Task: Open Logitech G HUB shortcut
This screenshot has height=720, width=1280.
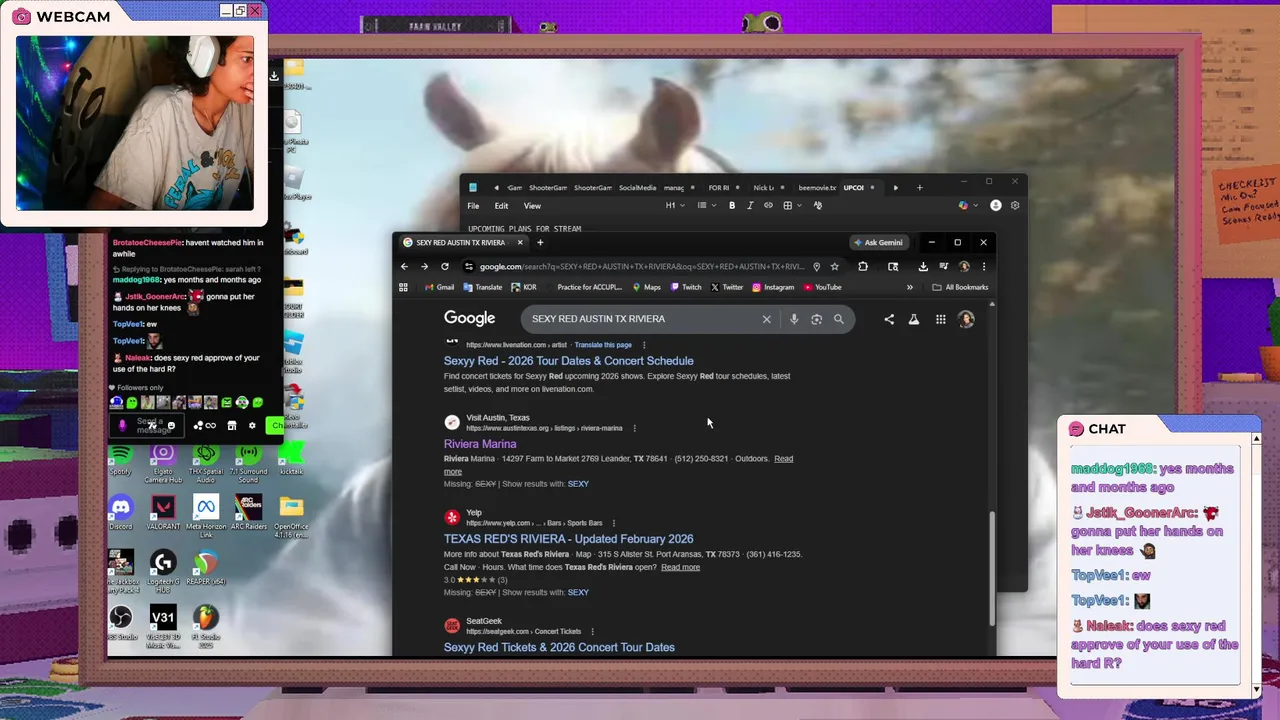Action: [x=163, y=571]
